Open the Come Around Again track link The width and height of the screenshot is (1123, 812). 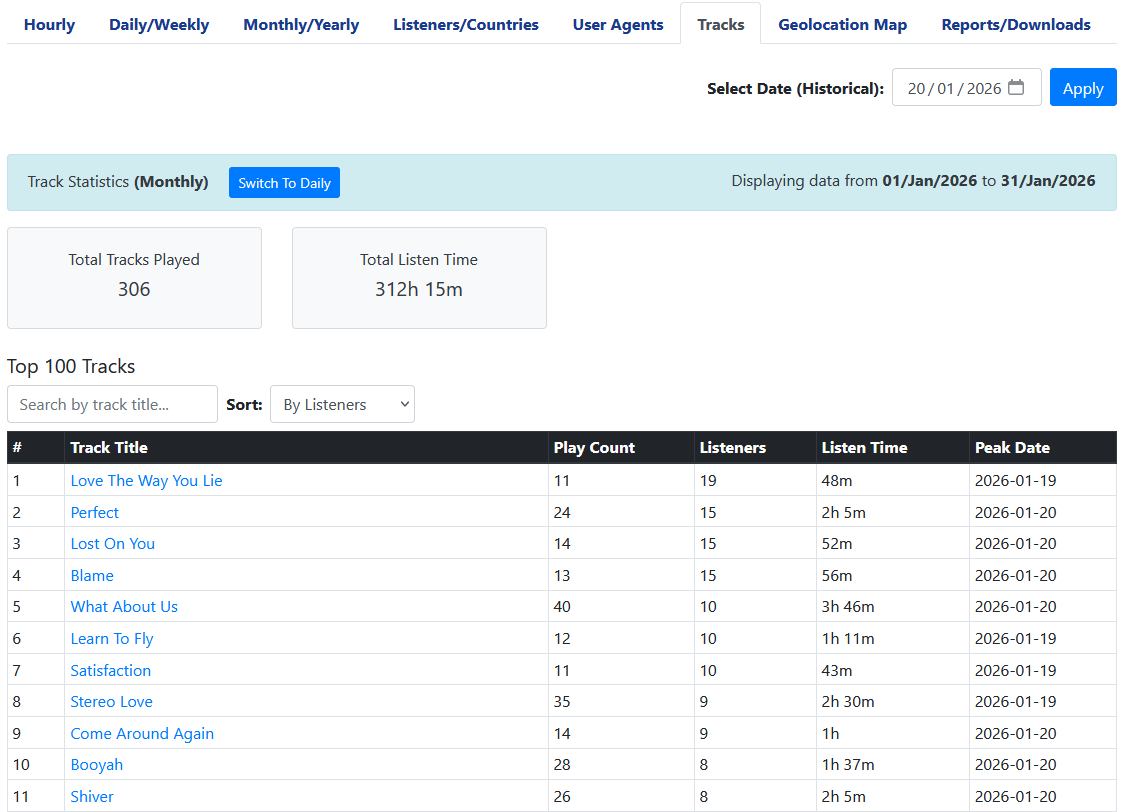[x=142, y=733]
